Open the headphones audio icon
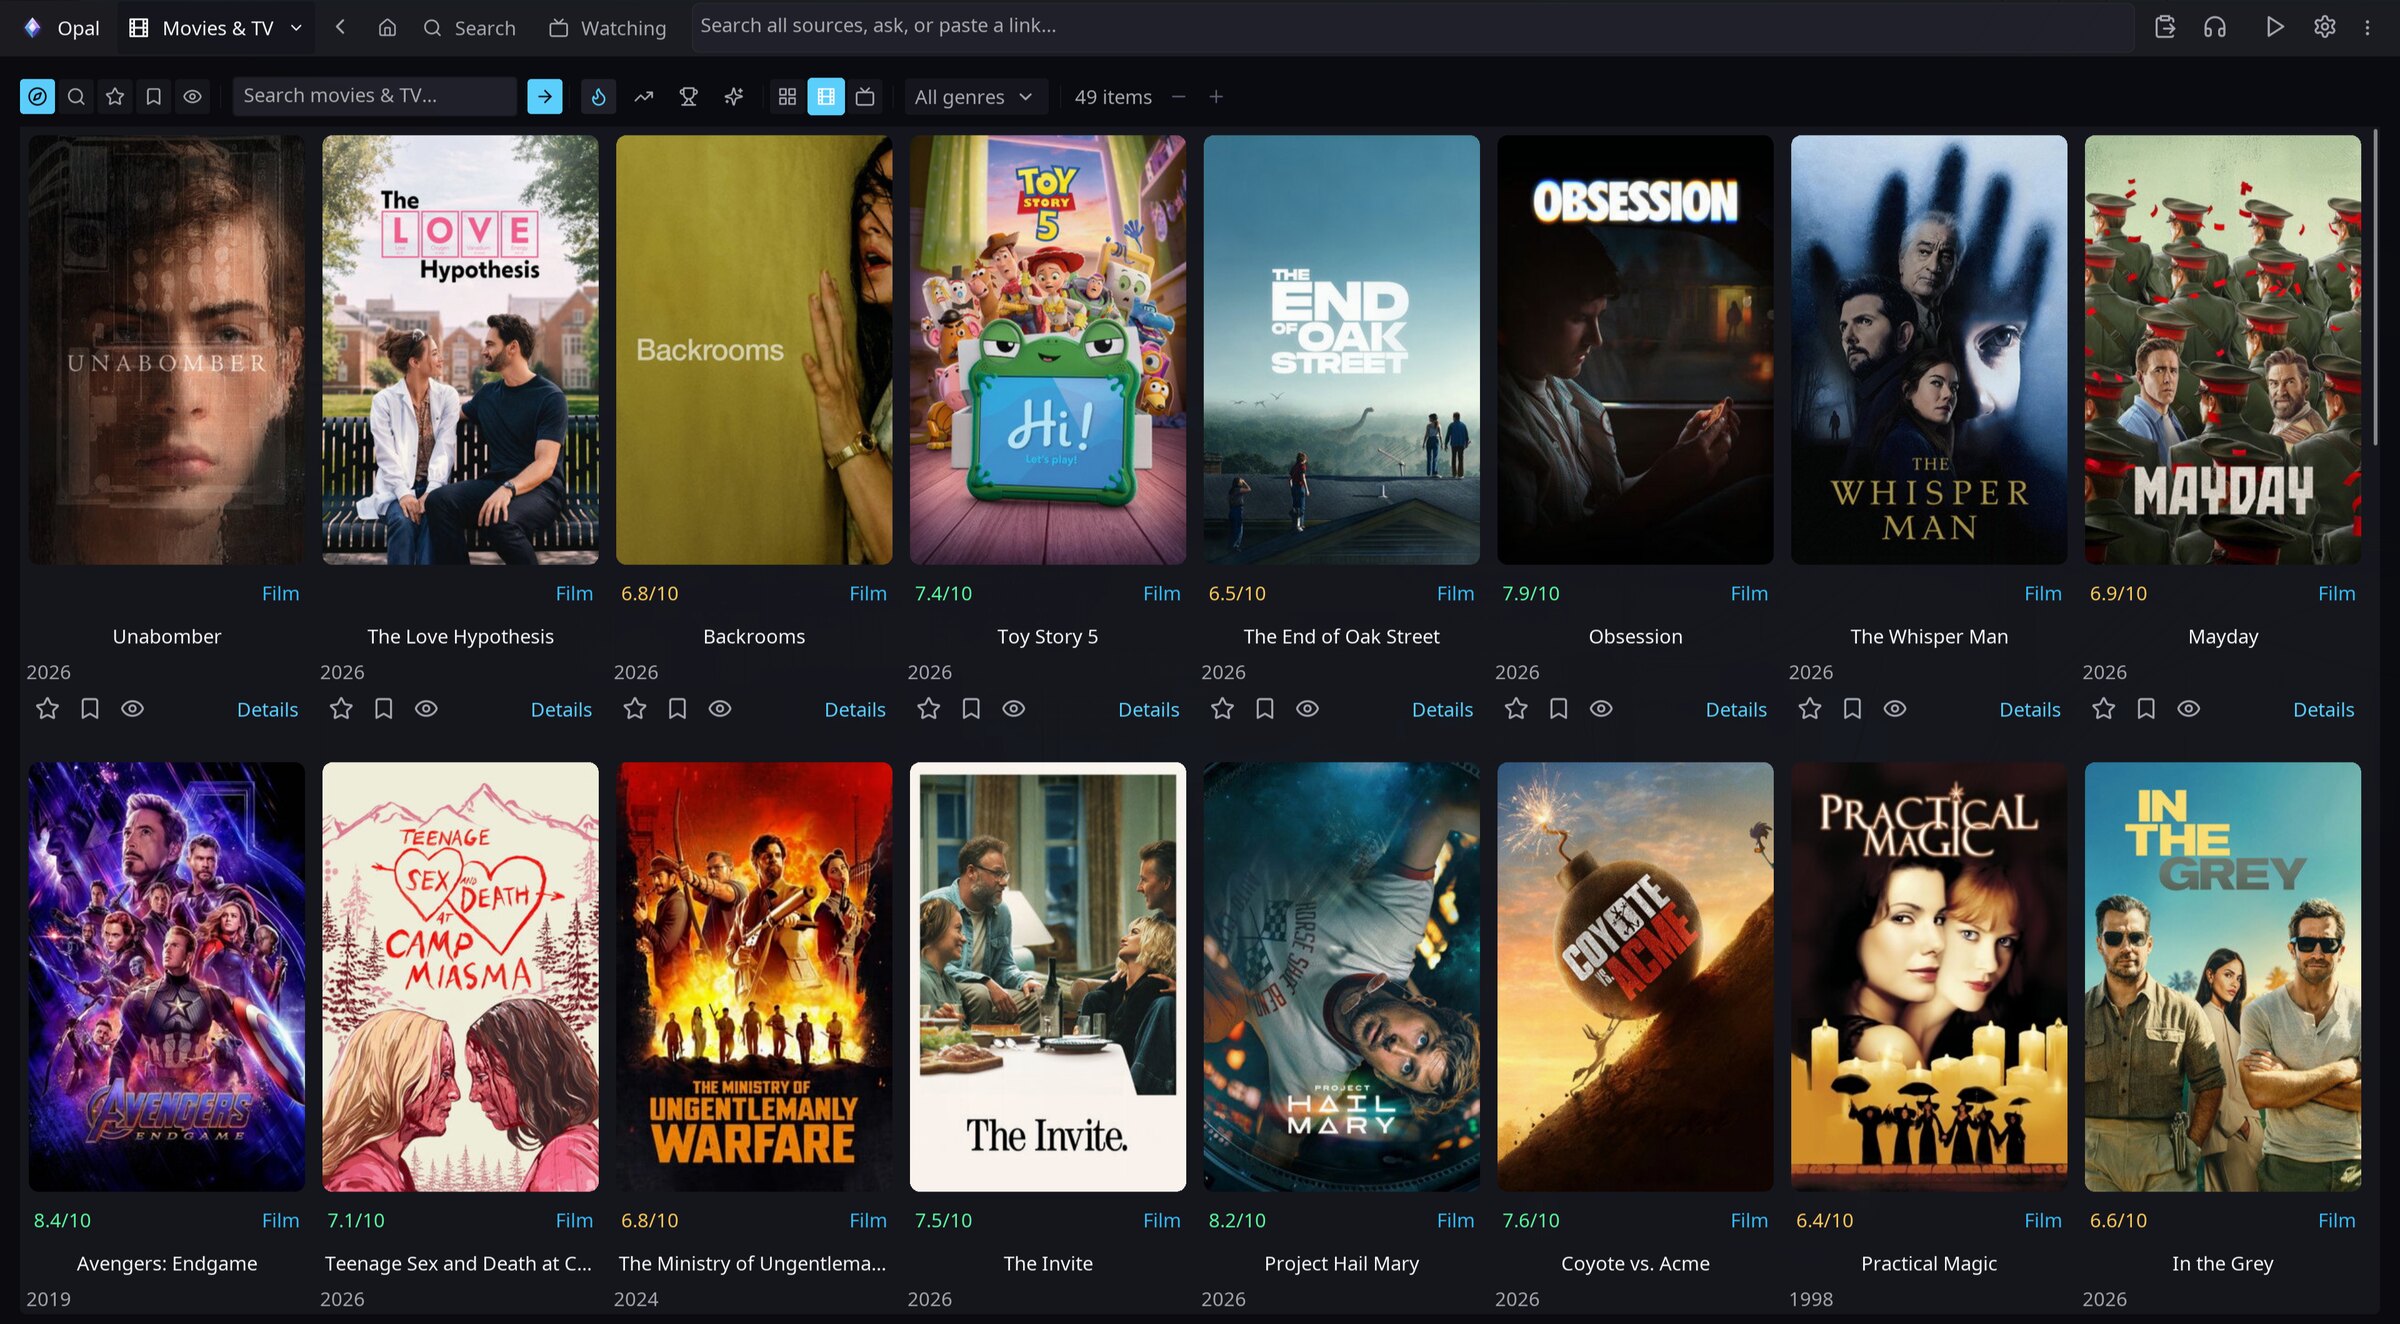The width and height of the screenshot is (2400, 1324). click(2215, 27)
